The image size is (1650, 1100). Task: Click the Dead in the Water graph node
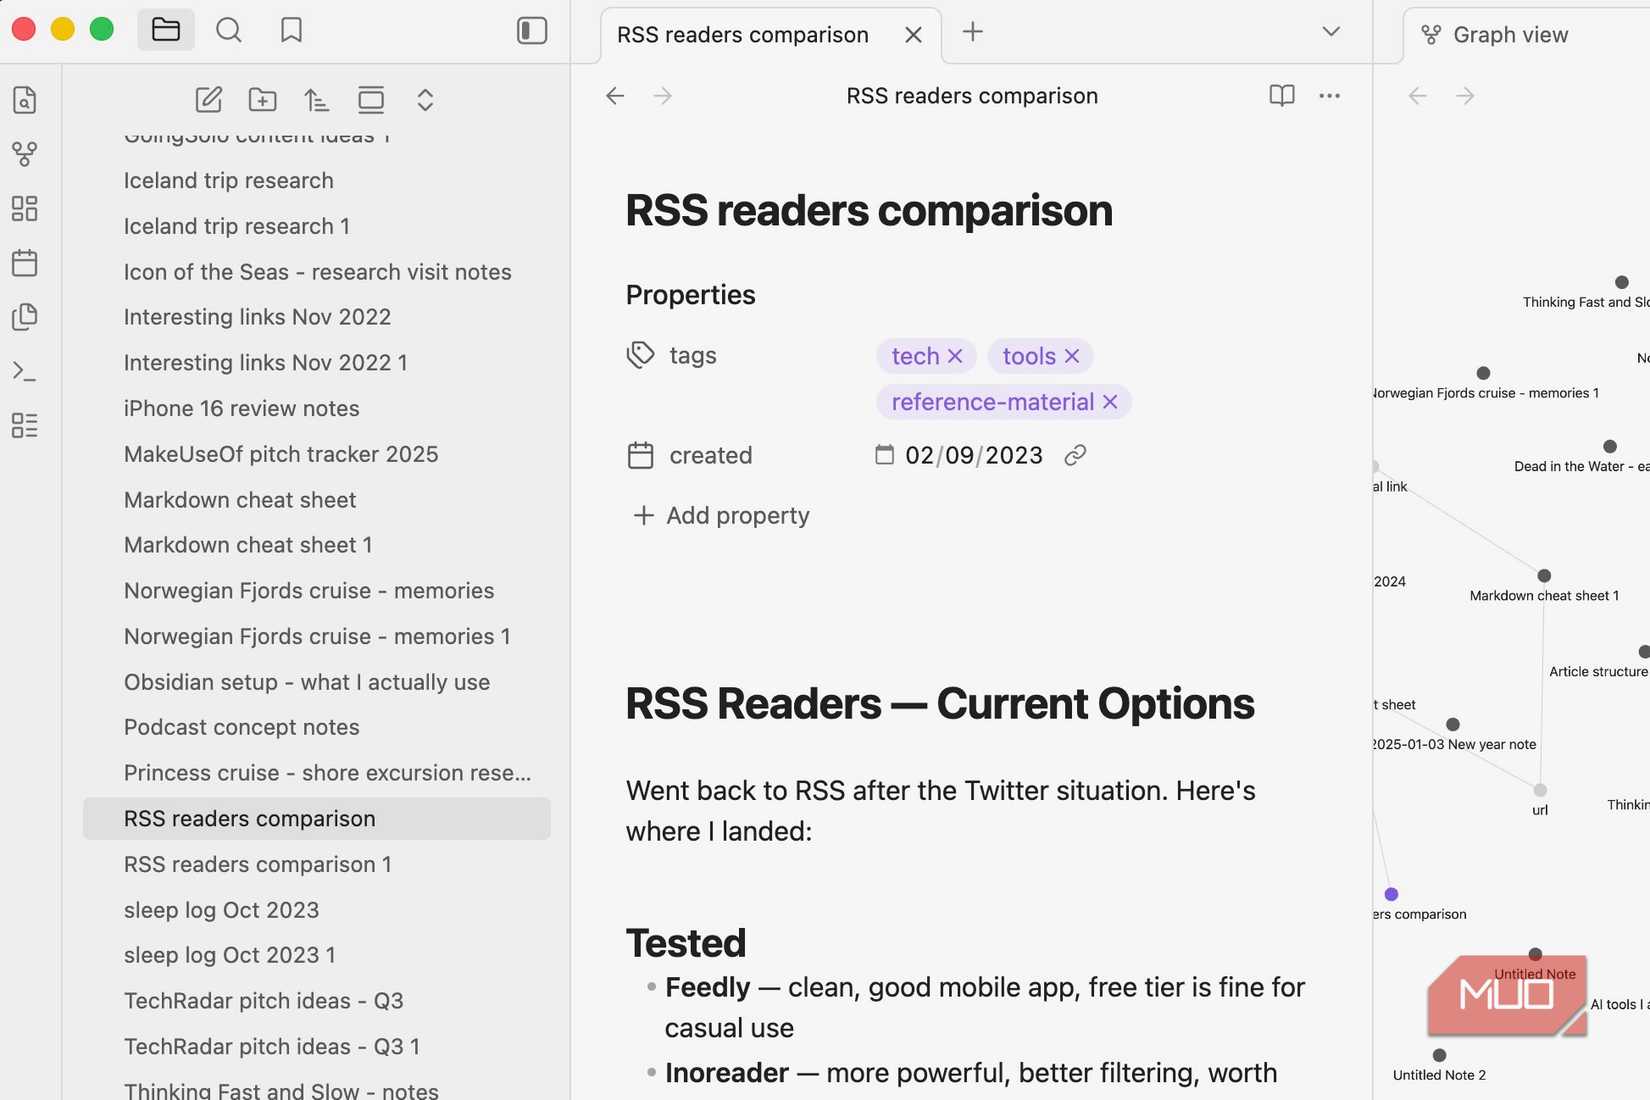click(x=1610, y=446)
